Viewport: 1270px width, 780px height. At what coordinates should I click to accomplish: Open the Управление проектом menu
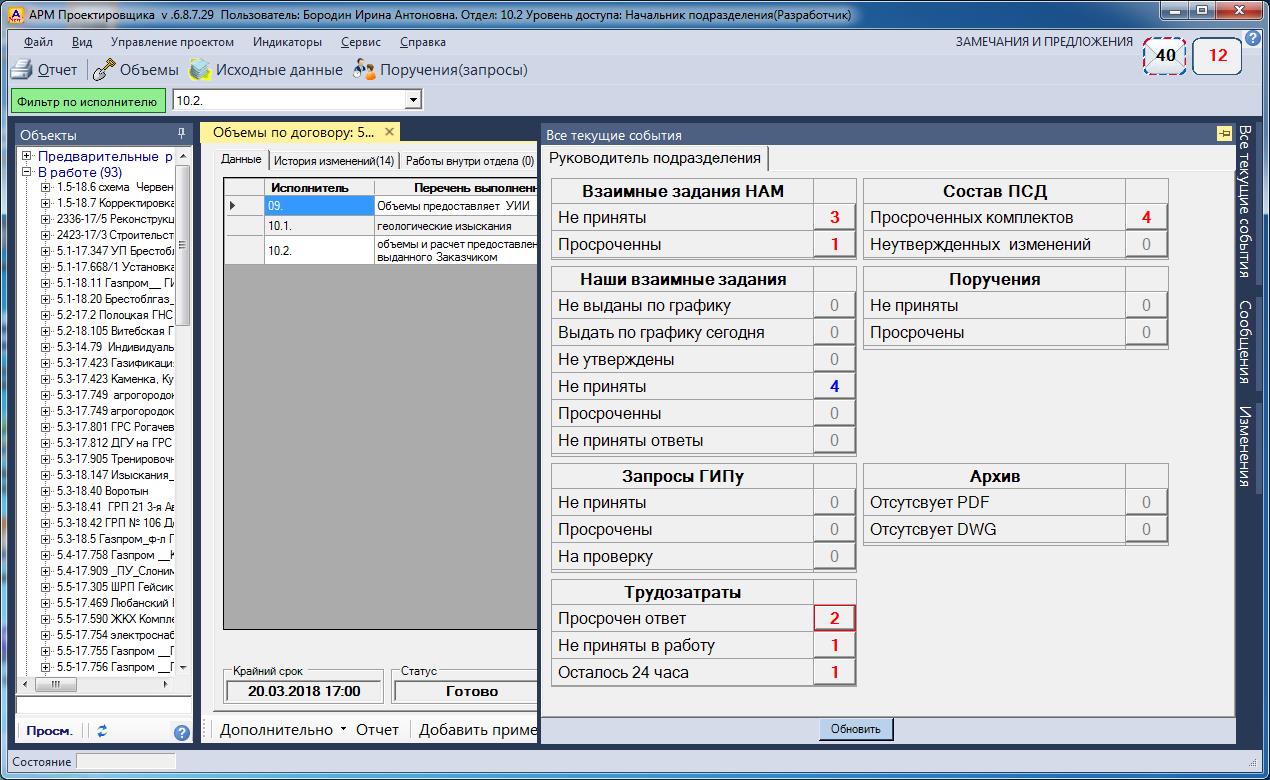point(172,42)
